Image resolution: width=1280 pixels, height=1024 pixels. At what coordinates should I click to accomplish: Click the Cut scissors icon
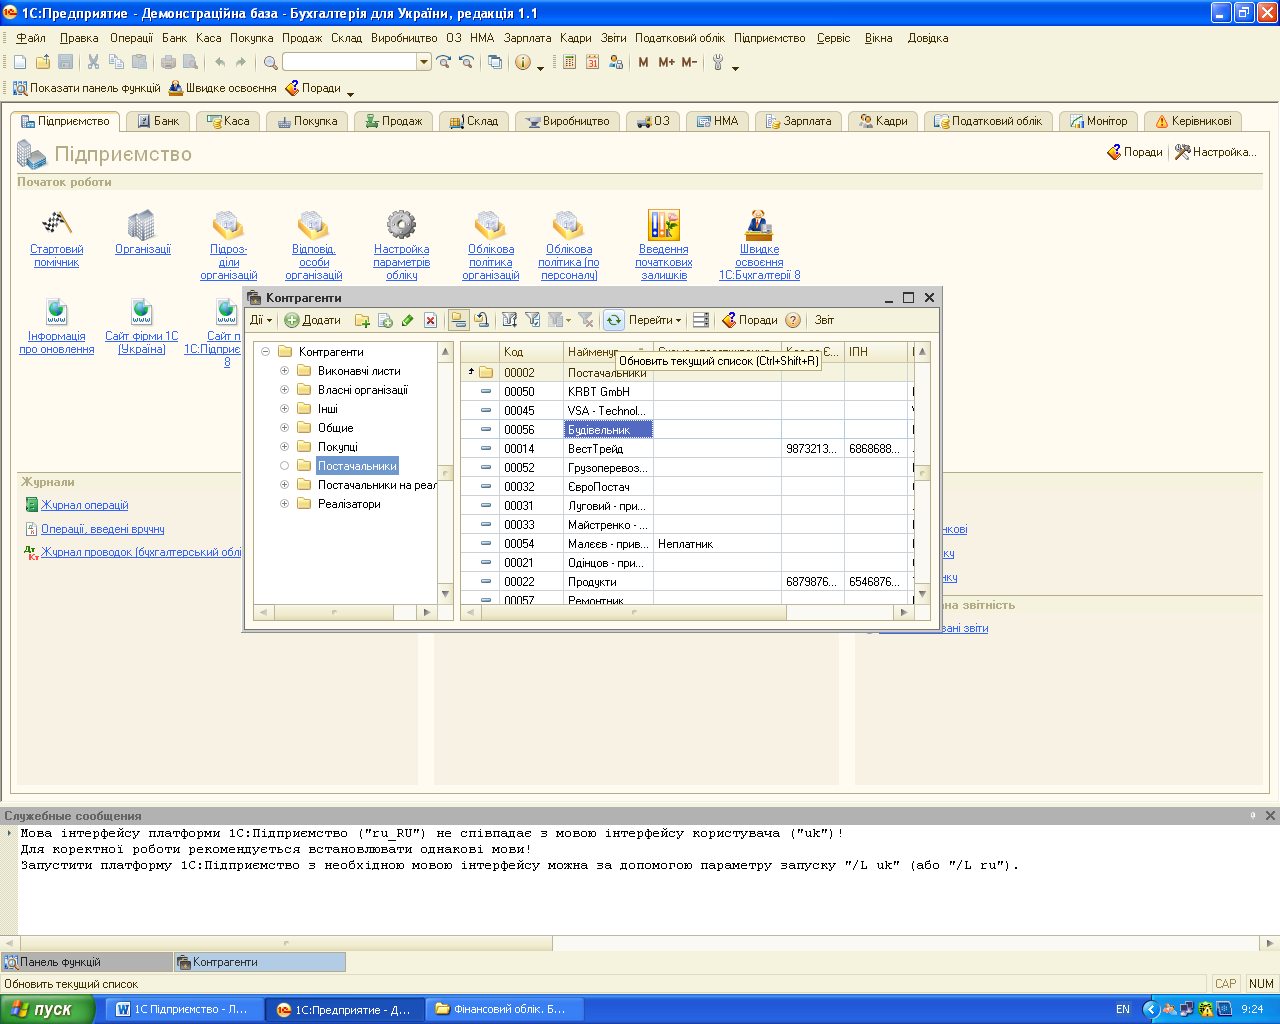[x=93, y=62]
